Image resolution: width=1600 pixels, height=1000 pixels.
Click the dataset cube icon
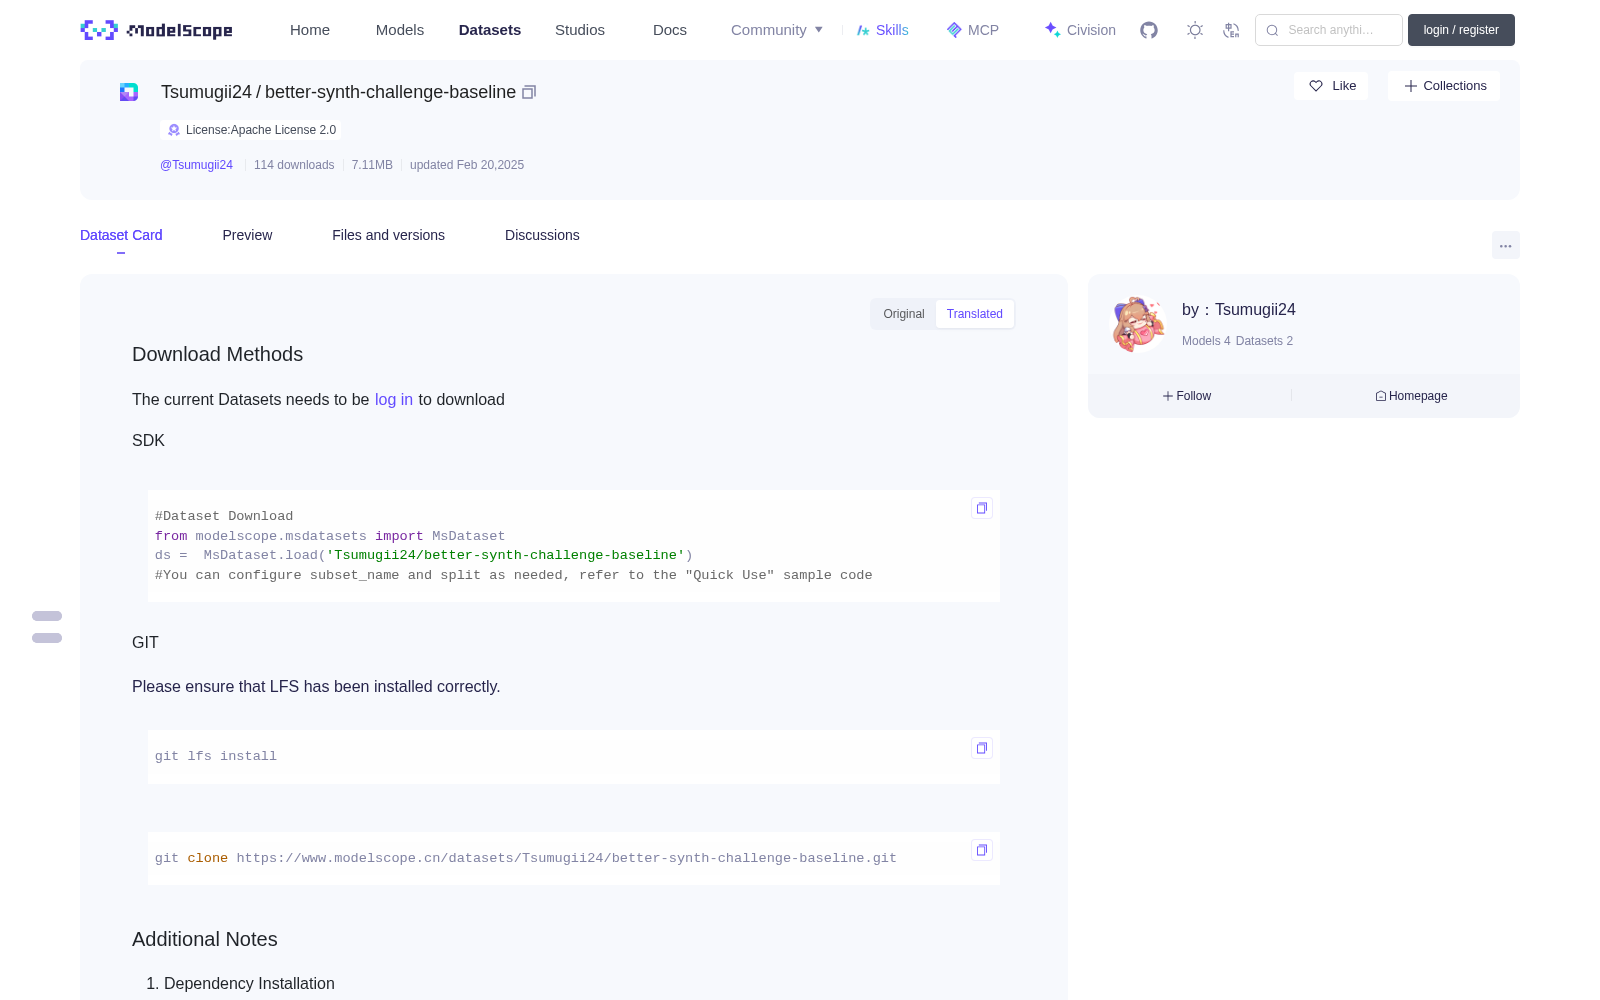point(129,92)
